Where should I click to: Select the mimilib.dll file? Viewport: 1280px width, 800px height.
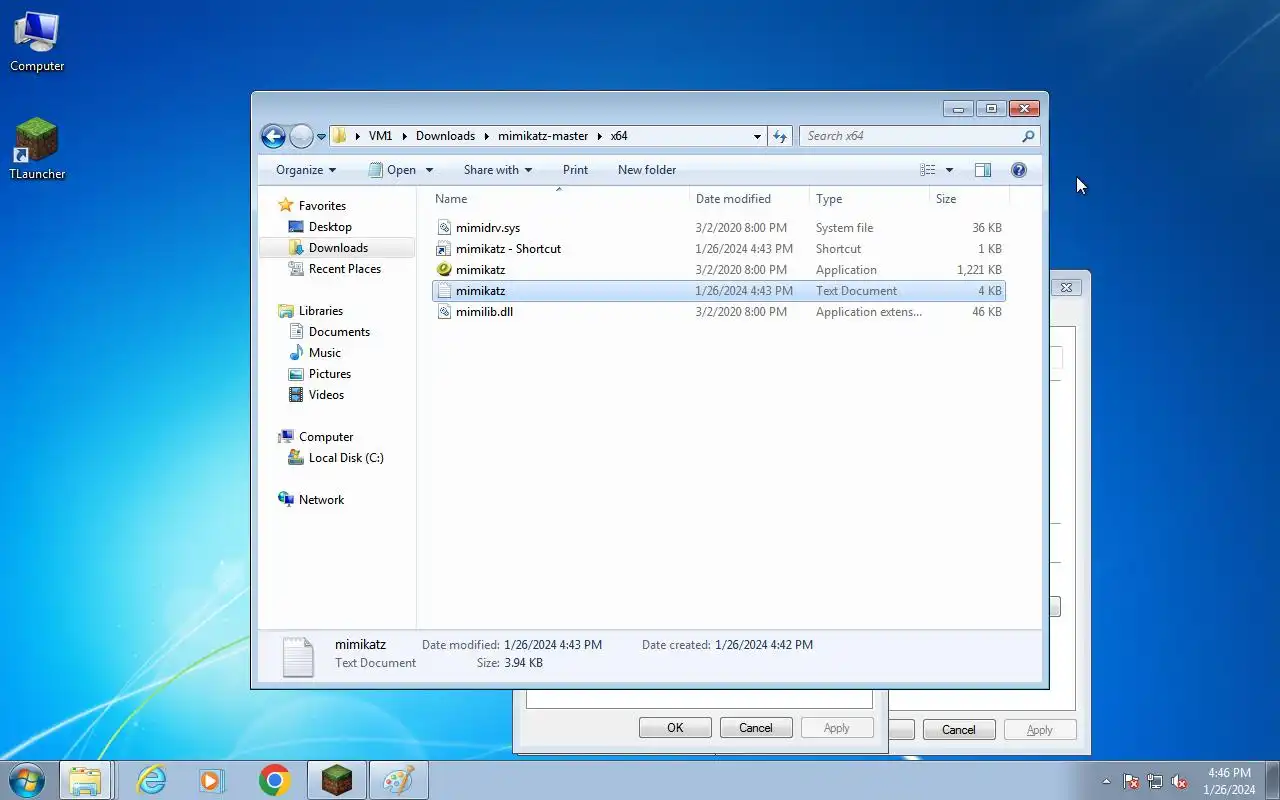pyautogui.click(x=718, y=312)
